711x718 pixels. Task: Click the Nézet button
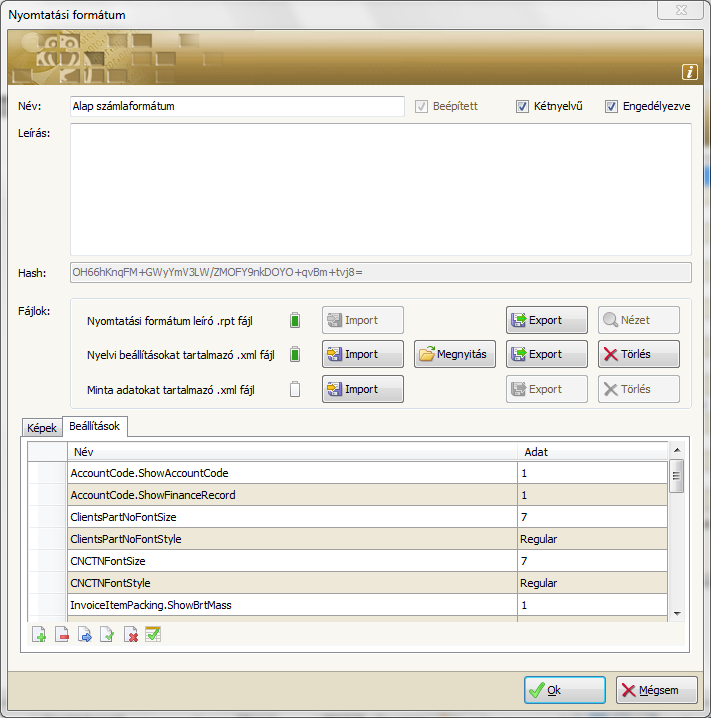pyautogui.click(x=639, y=320)
